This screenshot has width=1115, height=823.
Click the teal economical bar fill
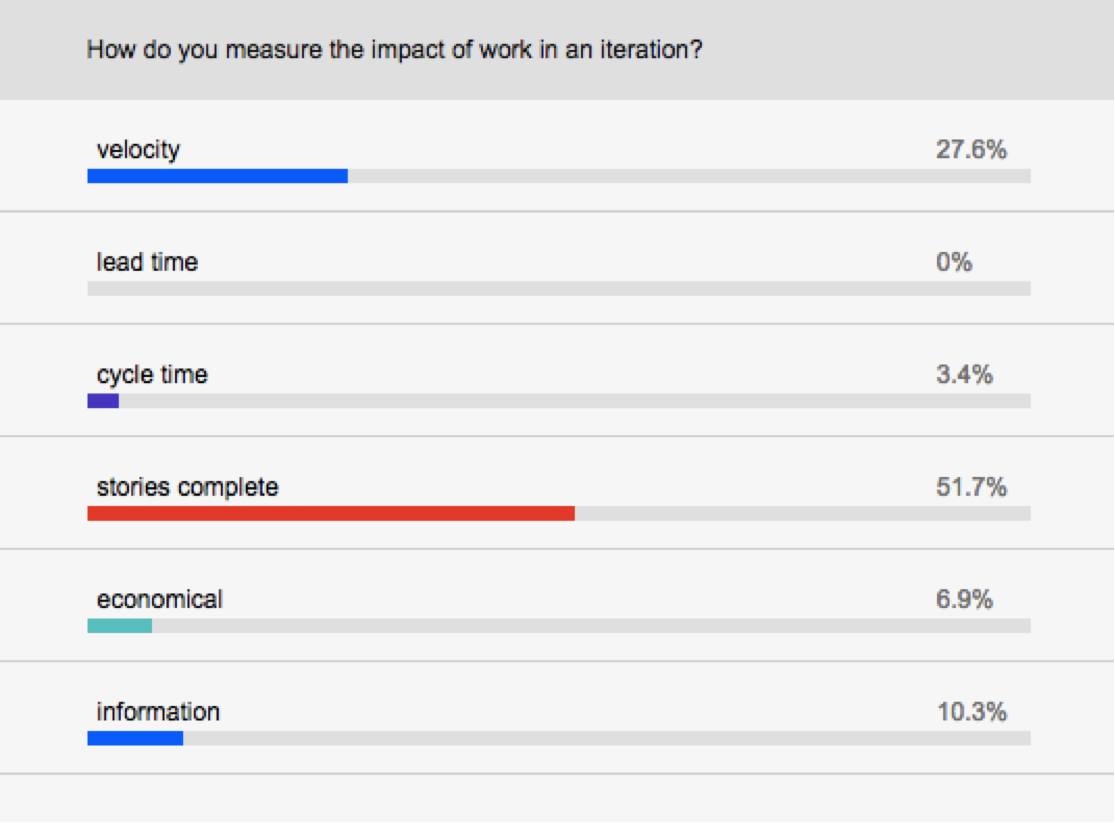tap(119, 626)
